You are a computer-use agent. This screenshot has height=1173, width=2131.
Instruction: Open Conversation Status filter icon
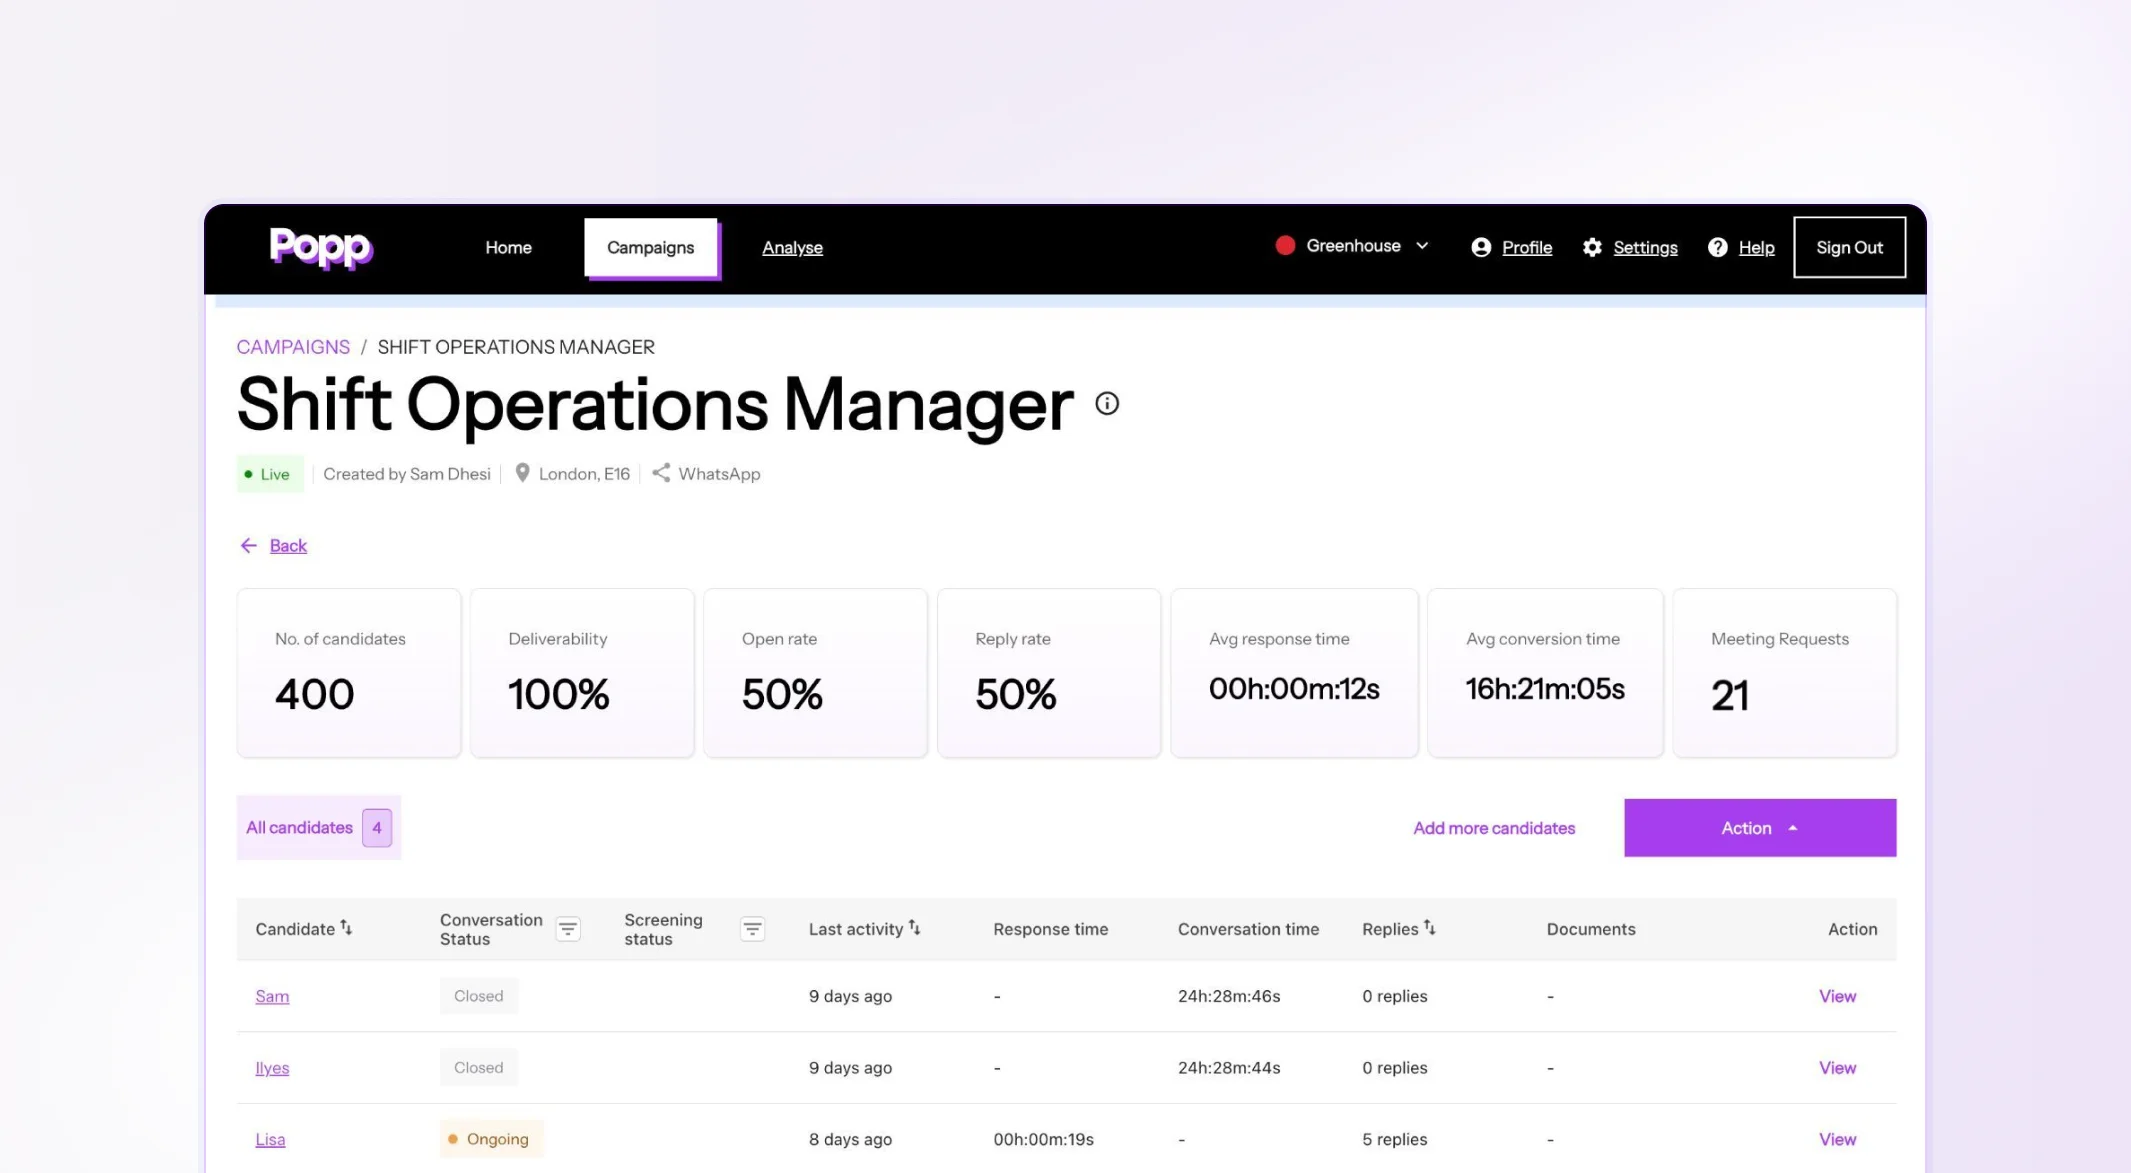(567, 929)
